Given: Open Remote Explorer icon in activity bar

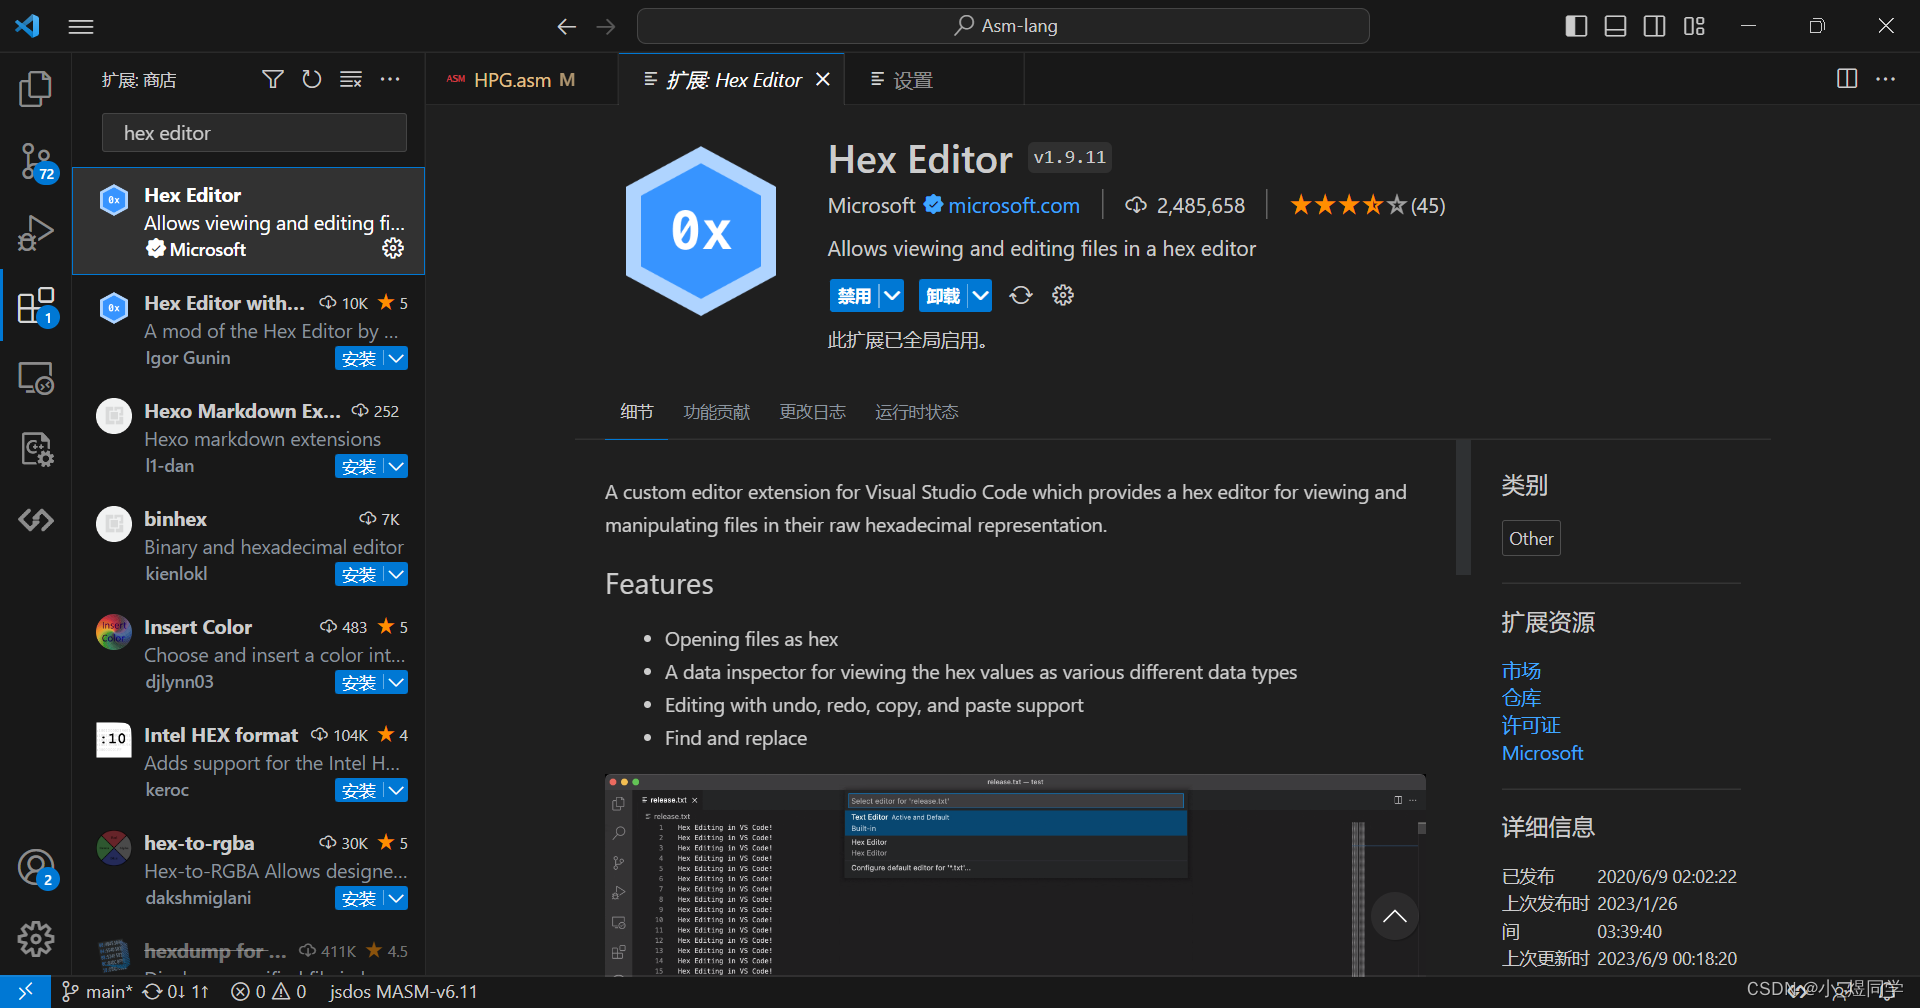Looking at the screenshot, I should 36,378.
